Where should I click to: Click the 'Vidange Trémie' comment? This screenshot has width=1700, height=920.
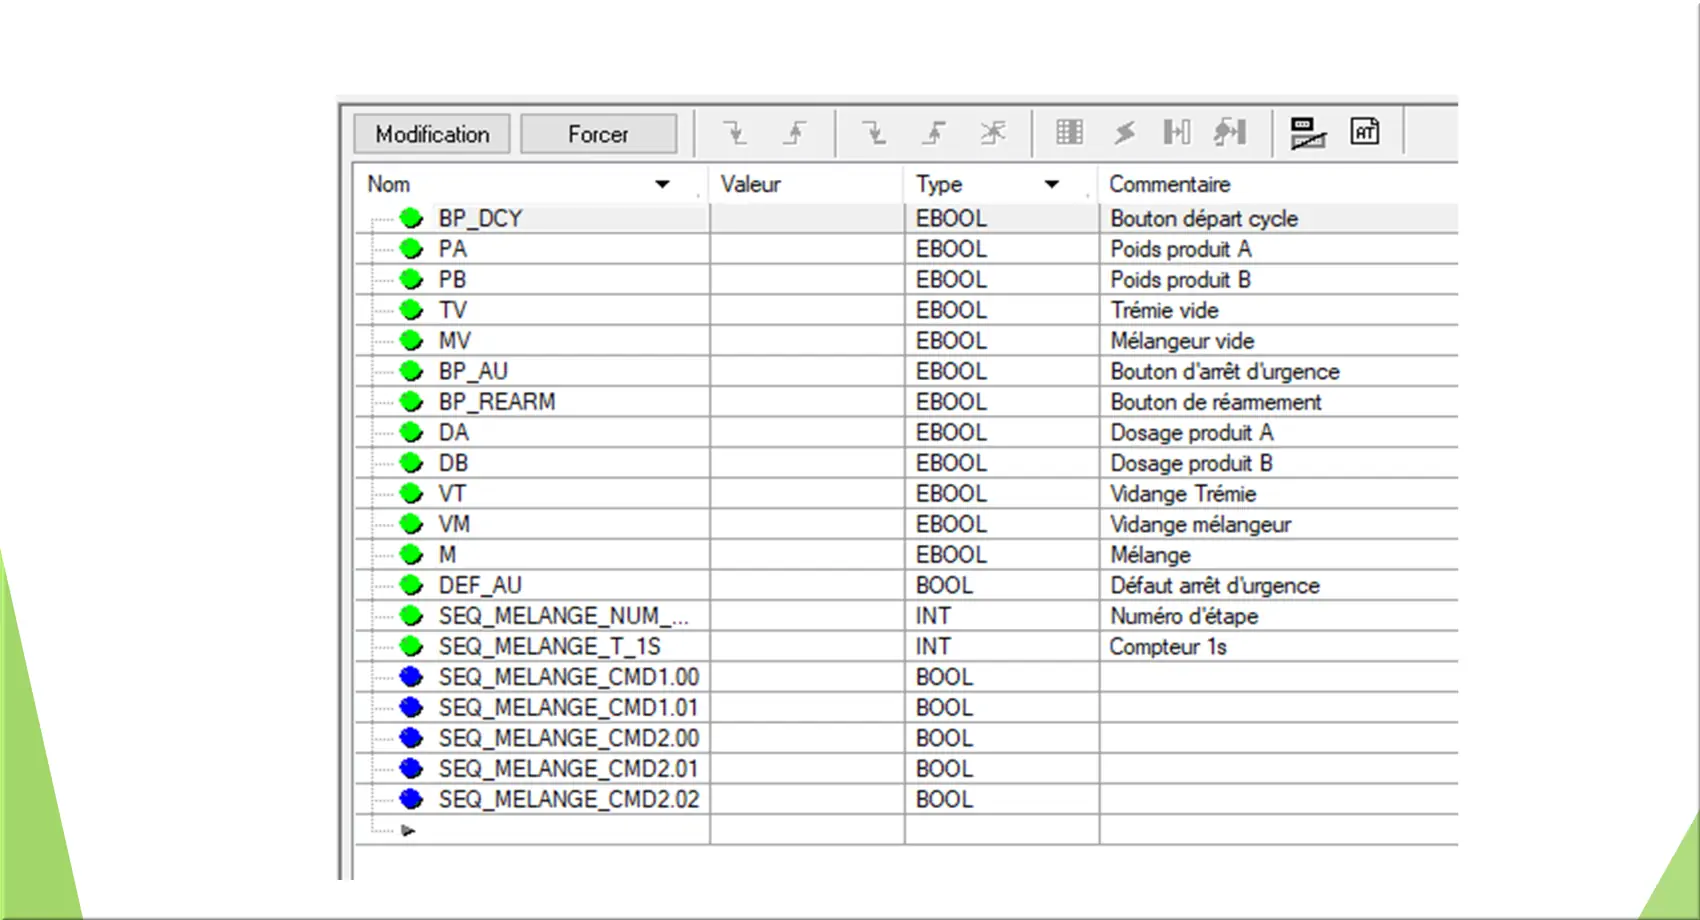(x=1183, y=494)
